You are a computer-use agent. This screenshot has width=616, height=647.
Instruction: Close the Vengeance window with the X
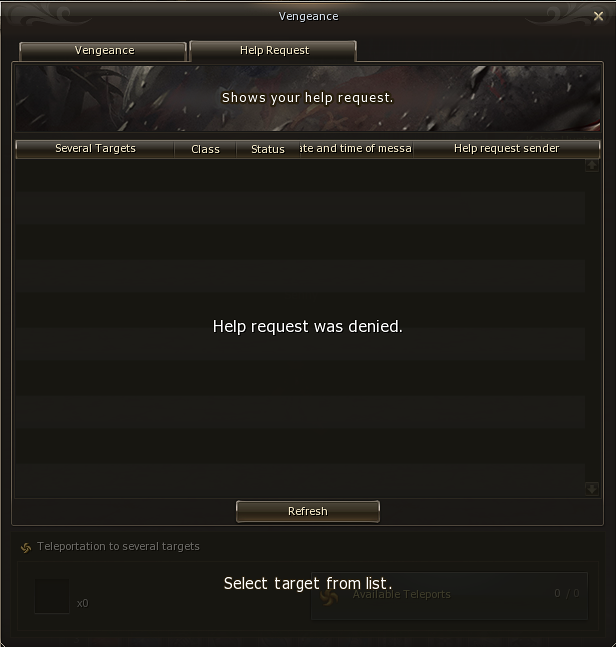[x=598, y=16]
